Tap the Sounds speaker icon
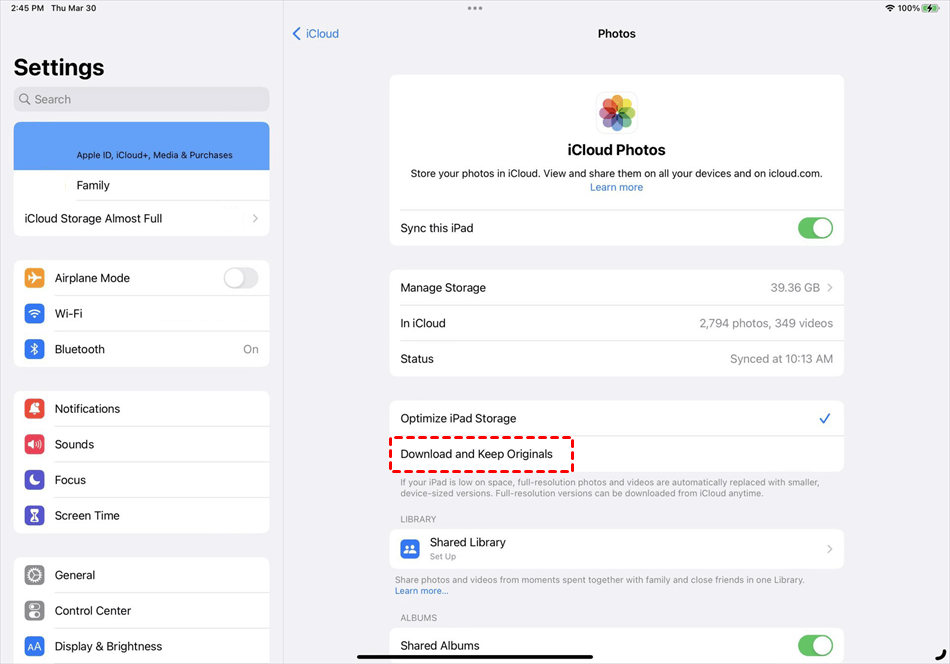950x664 pixels. (35, 445)
